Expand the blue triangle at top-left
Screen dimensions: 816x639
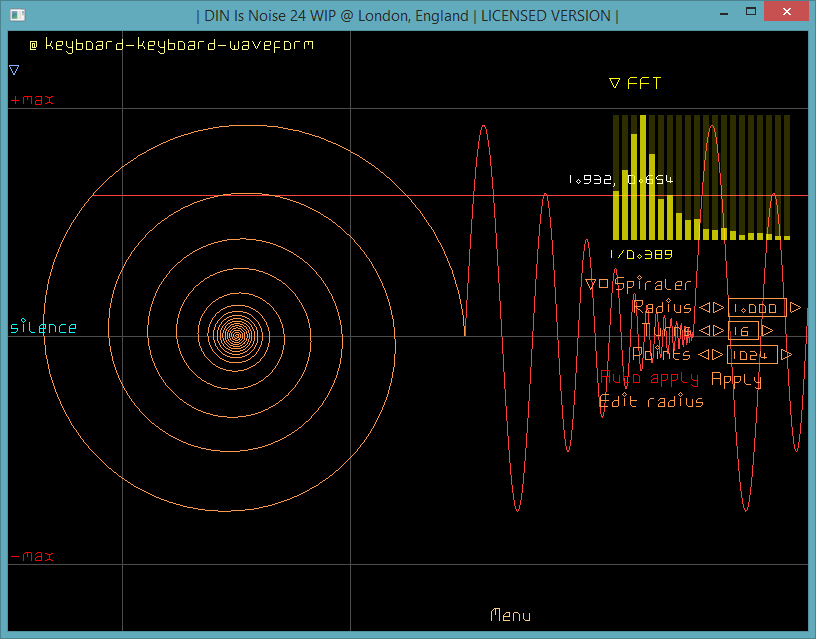[x=14, y=70]
